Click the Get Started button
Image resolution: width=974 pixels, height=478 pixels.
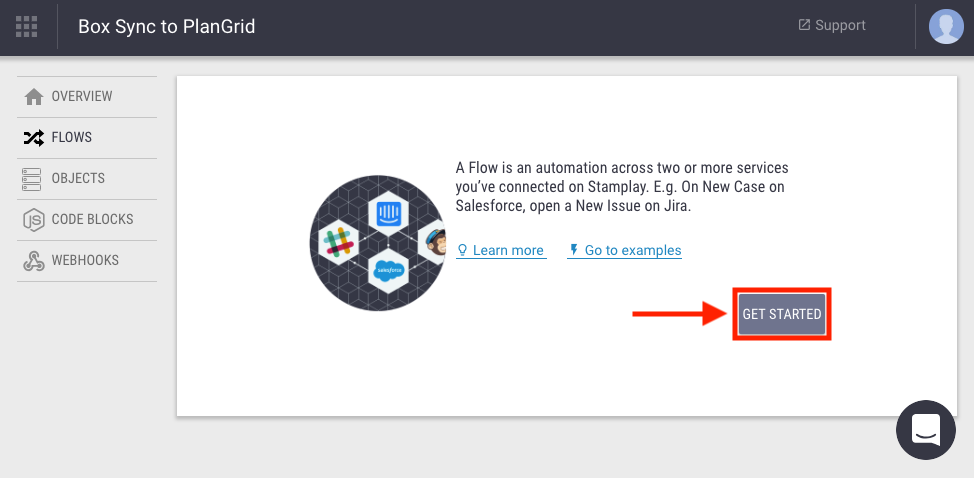click(x=782, y=314)
